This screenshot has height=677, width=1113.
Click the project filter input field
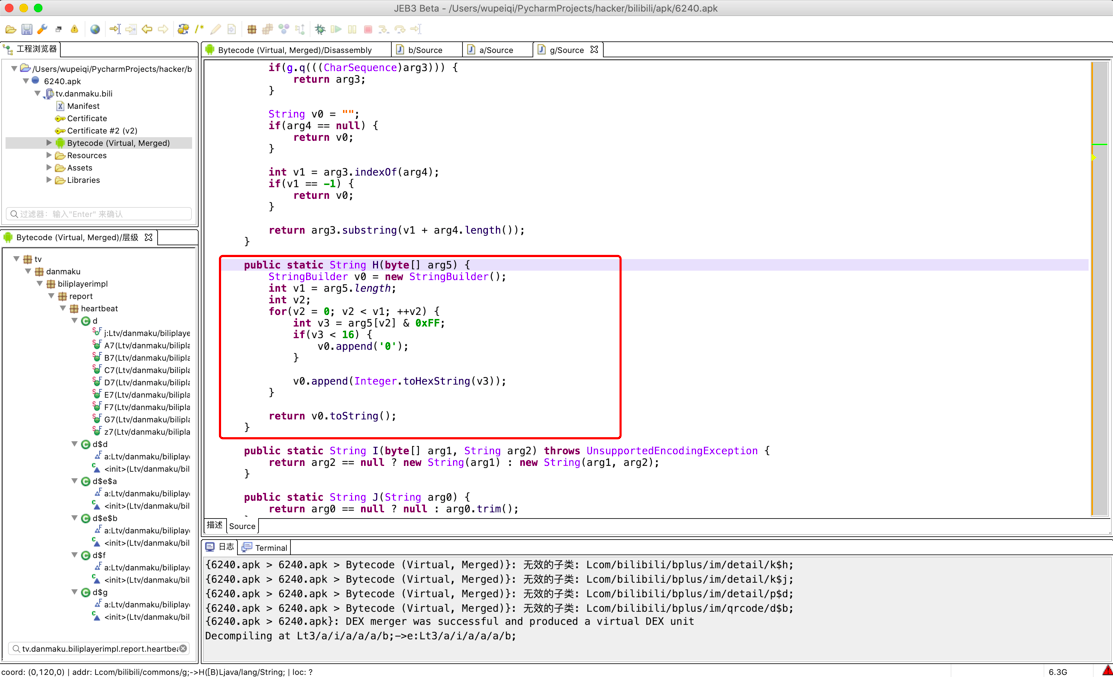(99, 214)
